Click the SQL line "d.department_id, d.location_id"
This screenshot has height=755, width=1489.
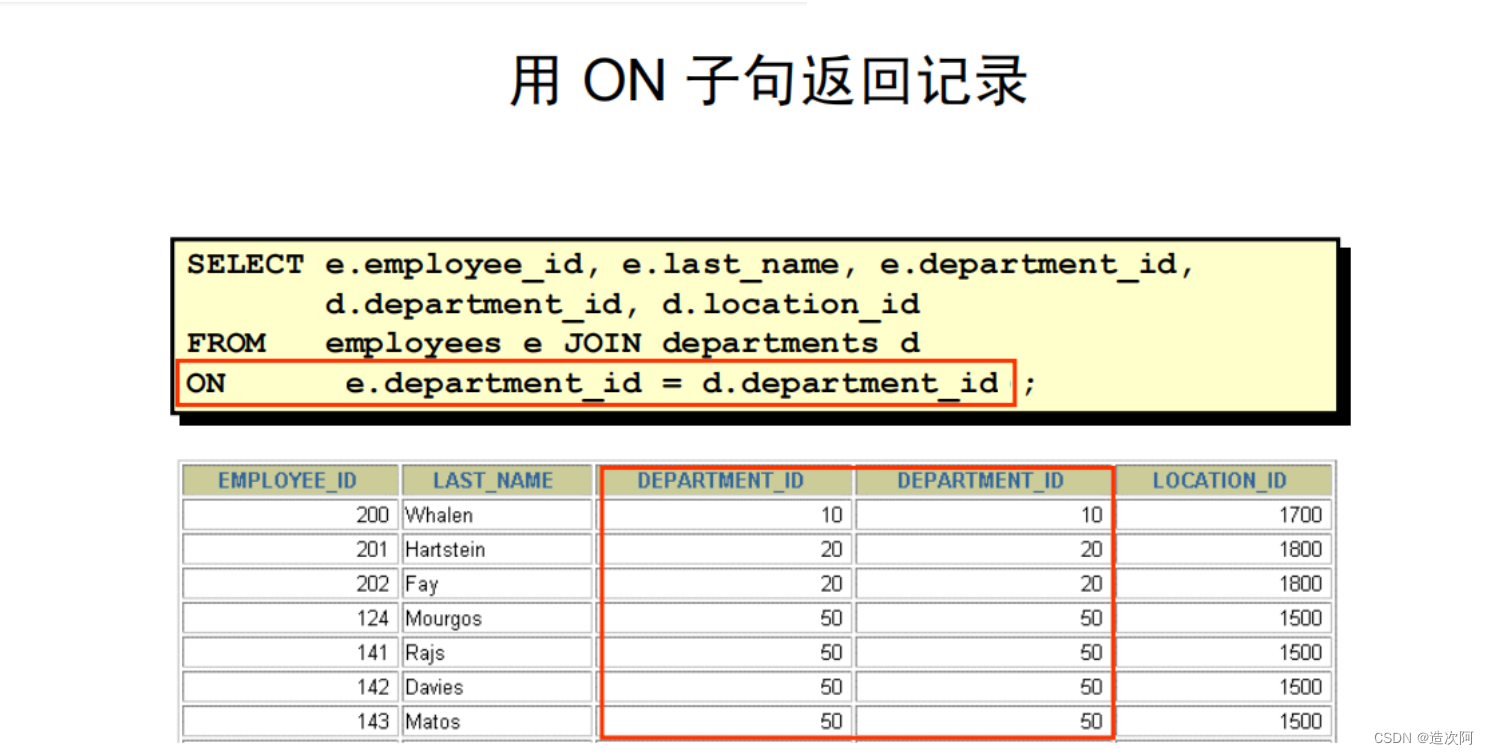tap(622, 304)
